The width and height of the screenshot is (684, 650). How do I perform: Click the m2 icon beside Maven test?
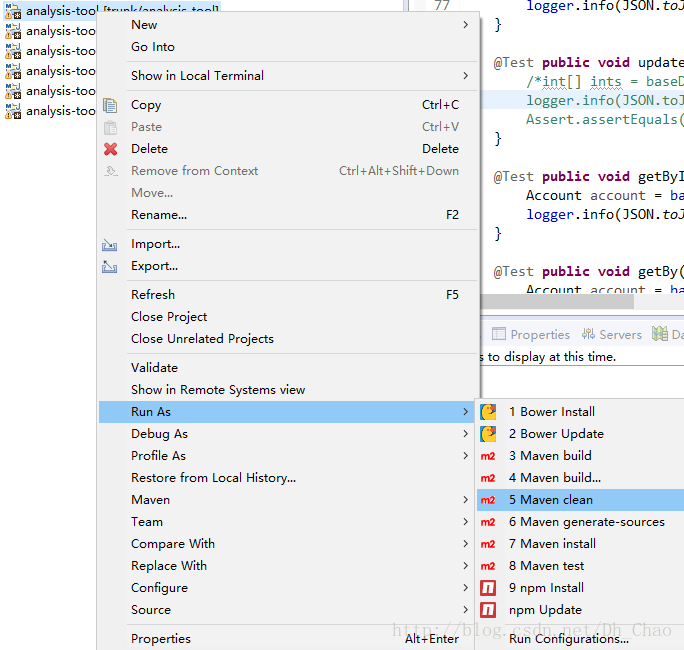click(x=488, y=566)
